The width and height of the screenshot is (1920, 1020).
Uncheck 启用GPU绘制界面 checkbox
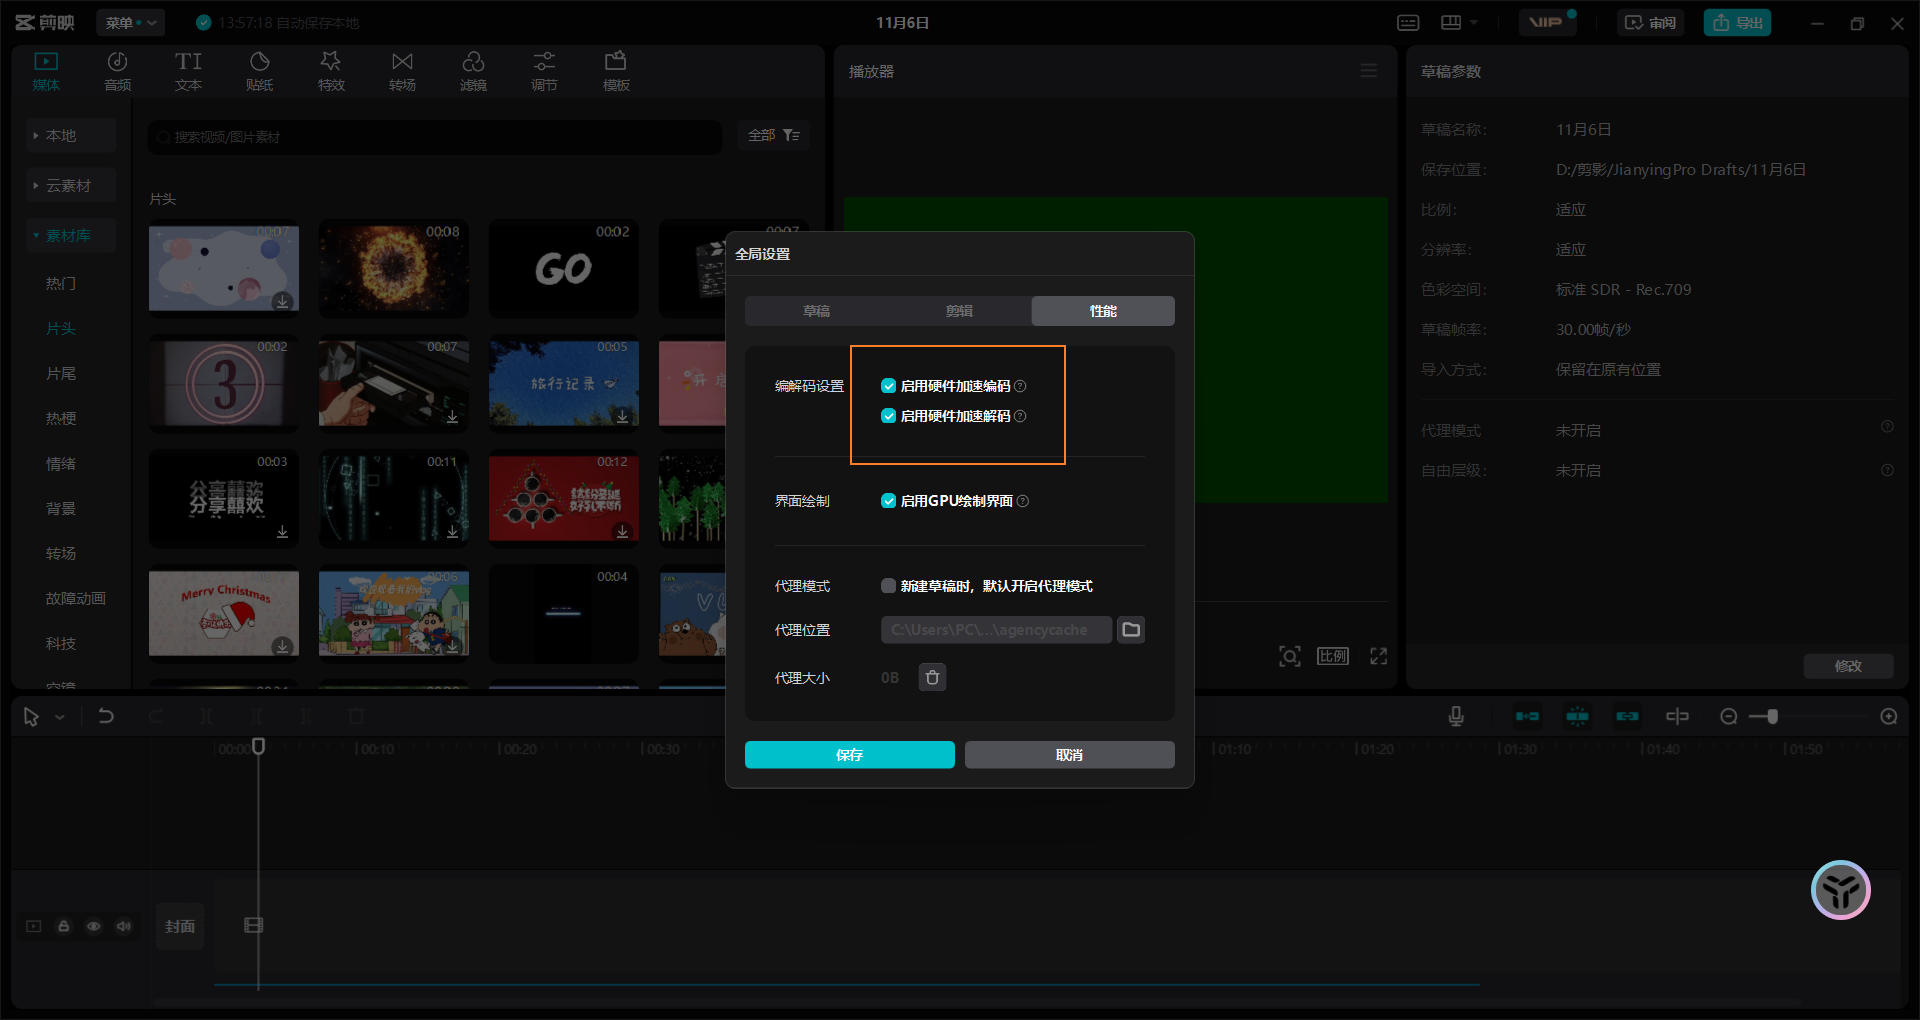(888, 501)
